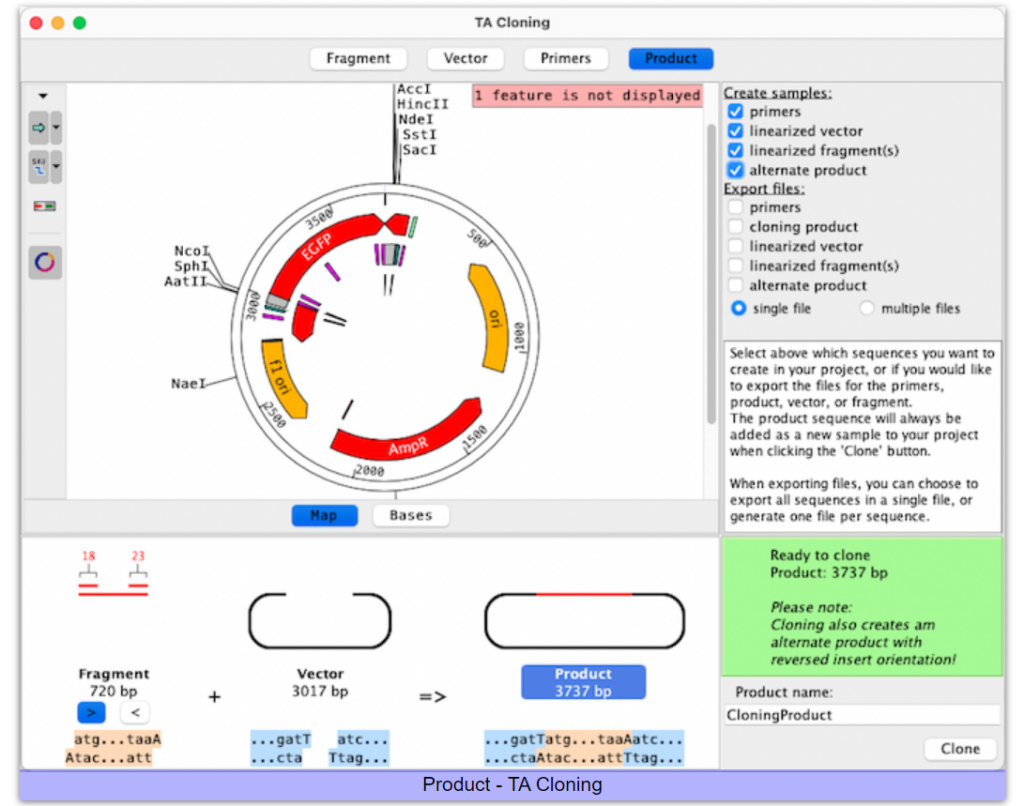Image resolution: width=1024 pixels, height=806 pixels.
Task: Switch to the Vector tab
Action: coord(465,59)
